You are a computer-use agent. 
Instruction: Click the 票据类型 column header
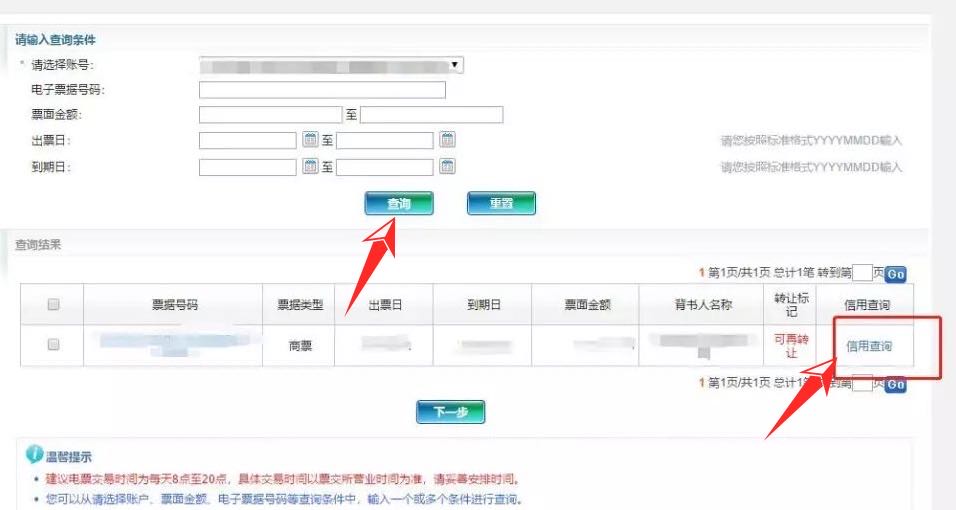(300, 304)
